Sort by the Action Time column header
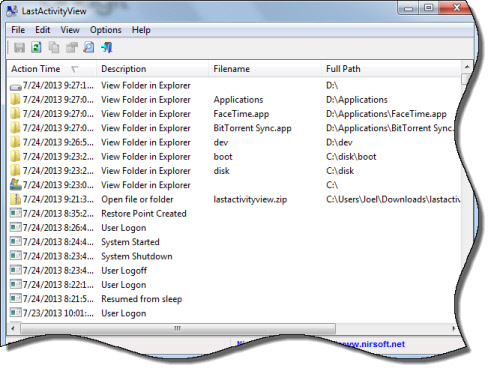 pyautogui.click(x=52, y=69)
